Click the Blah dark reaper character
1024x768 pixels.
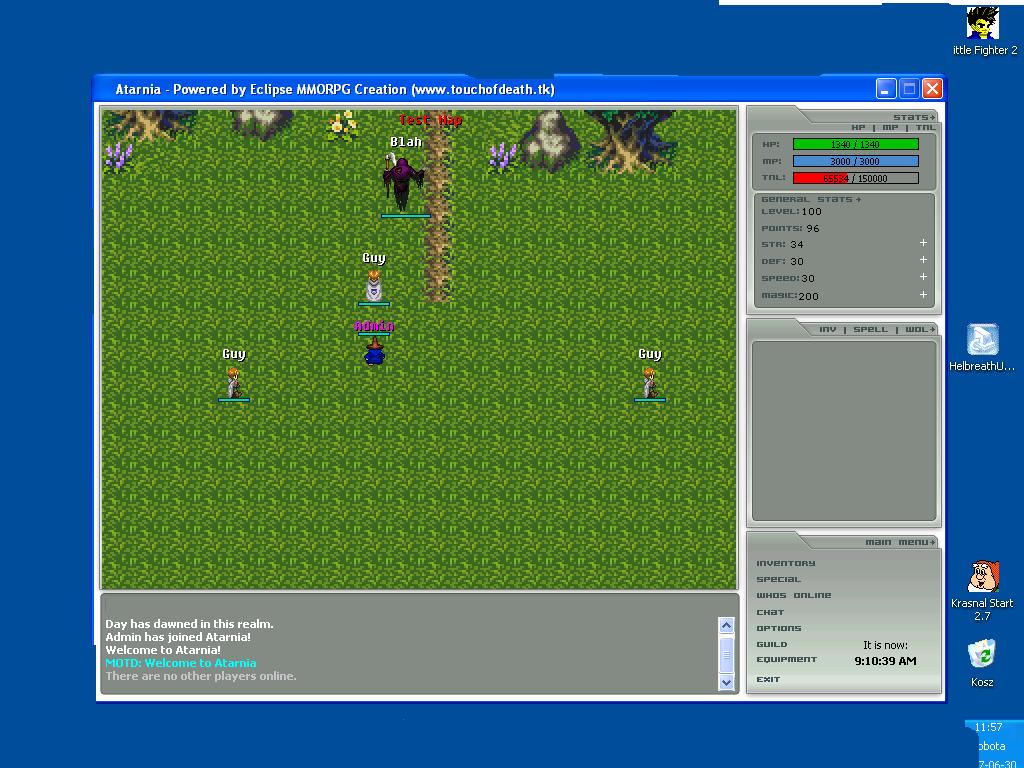(404, 182)
